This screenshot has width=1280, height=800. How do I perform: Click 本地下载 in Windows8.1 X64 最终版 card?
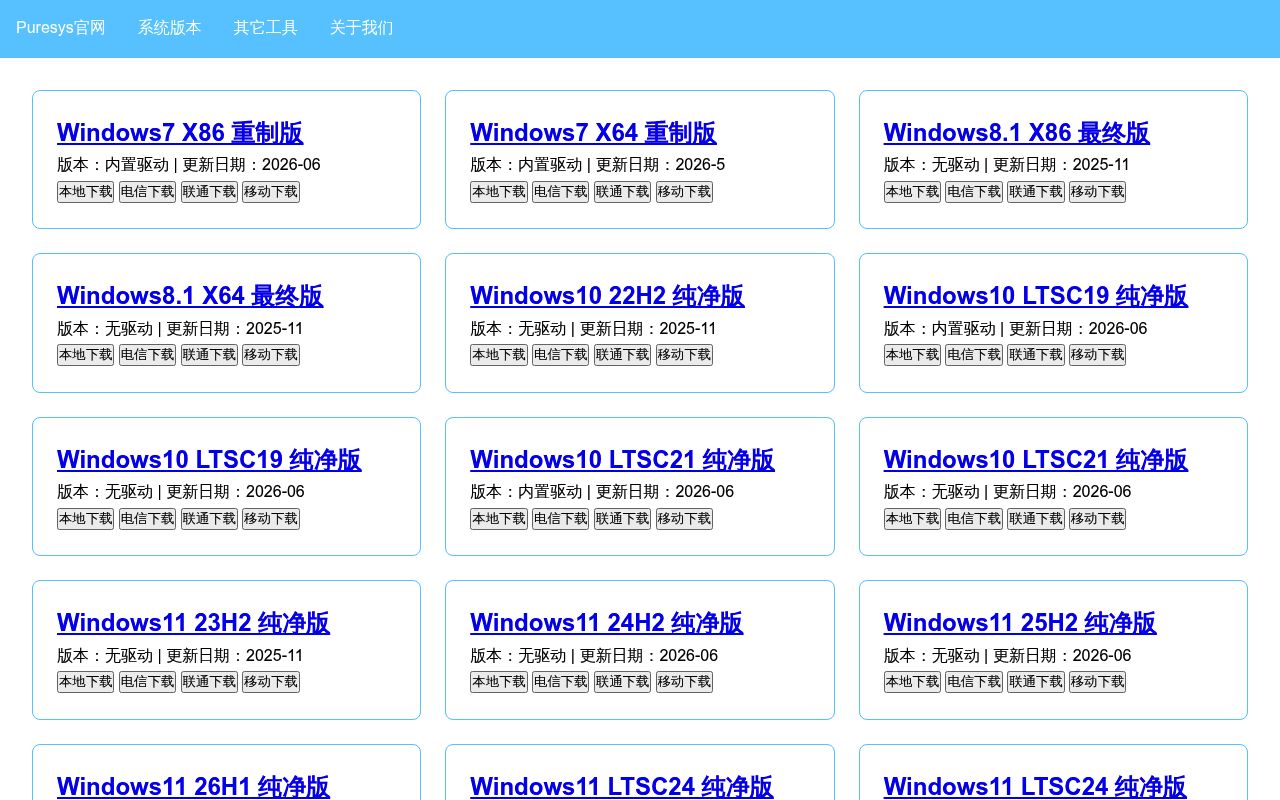(85, 355)
